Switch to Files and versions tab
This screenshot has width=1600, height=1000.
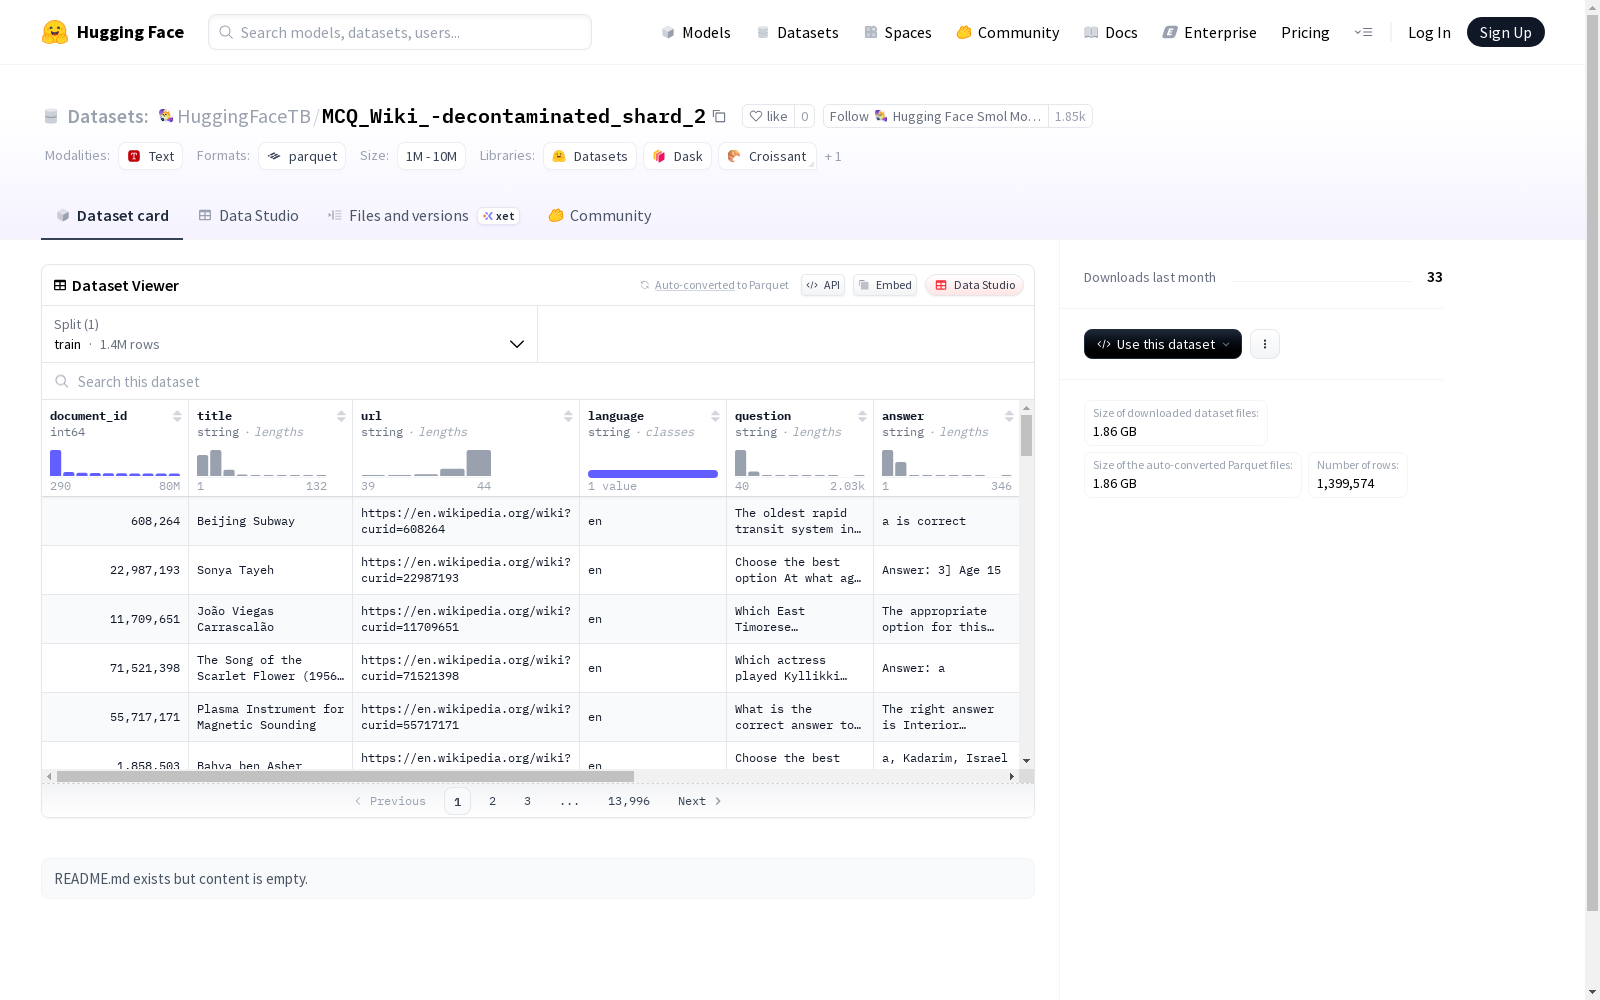pyautogui.click(x=423, y=215)
